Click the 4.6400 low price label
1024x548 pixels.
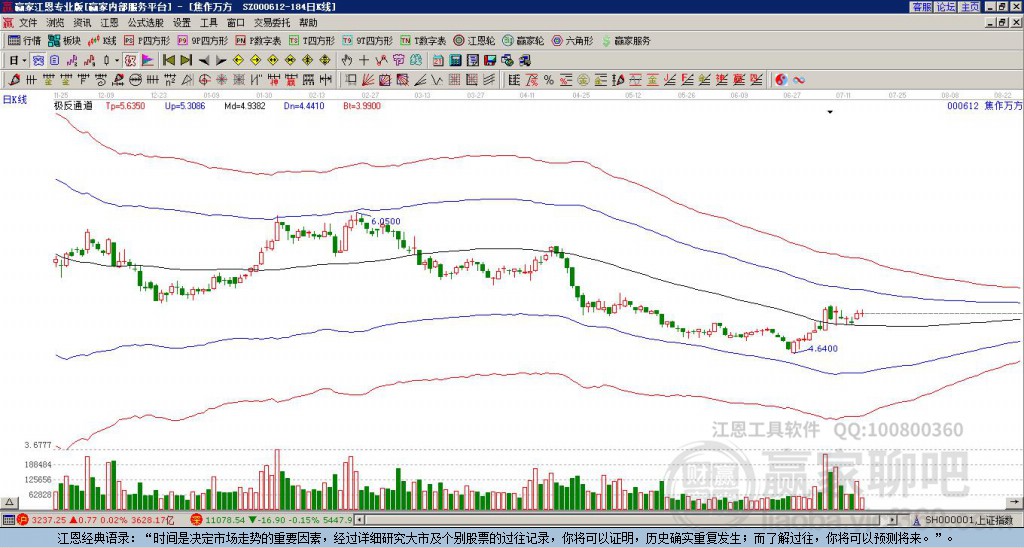pyautogui.click(x=823, y=349)
